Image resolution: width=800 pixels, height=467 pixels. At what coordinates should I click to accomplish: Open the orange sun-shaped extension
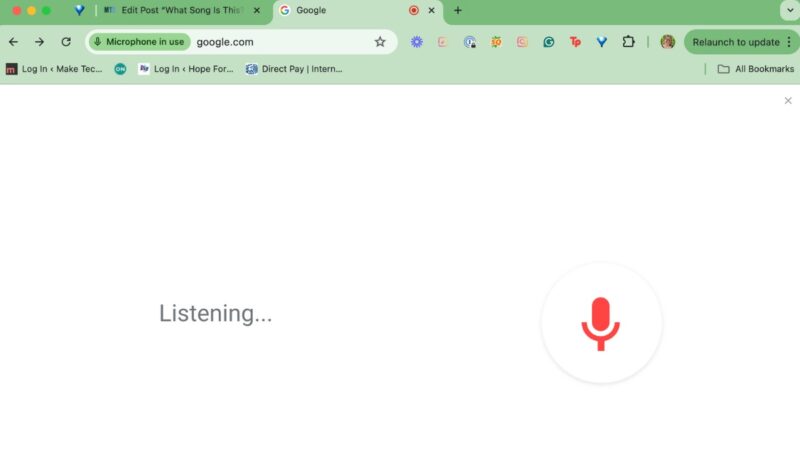point(496,42)
